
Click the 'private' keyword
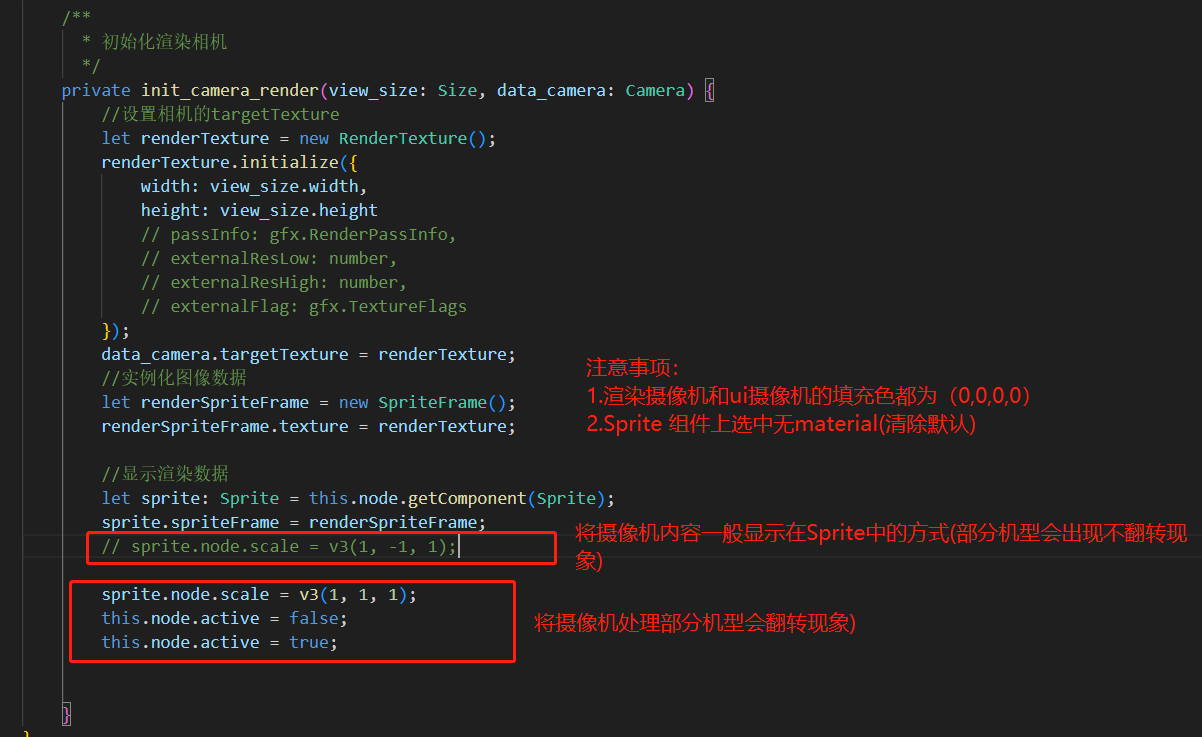(96, 90)
